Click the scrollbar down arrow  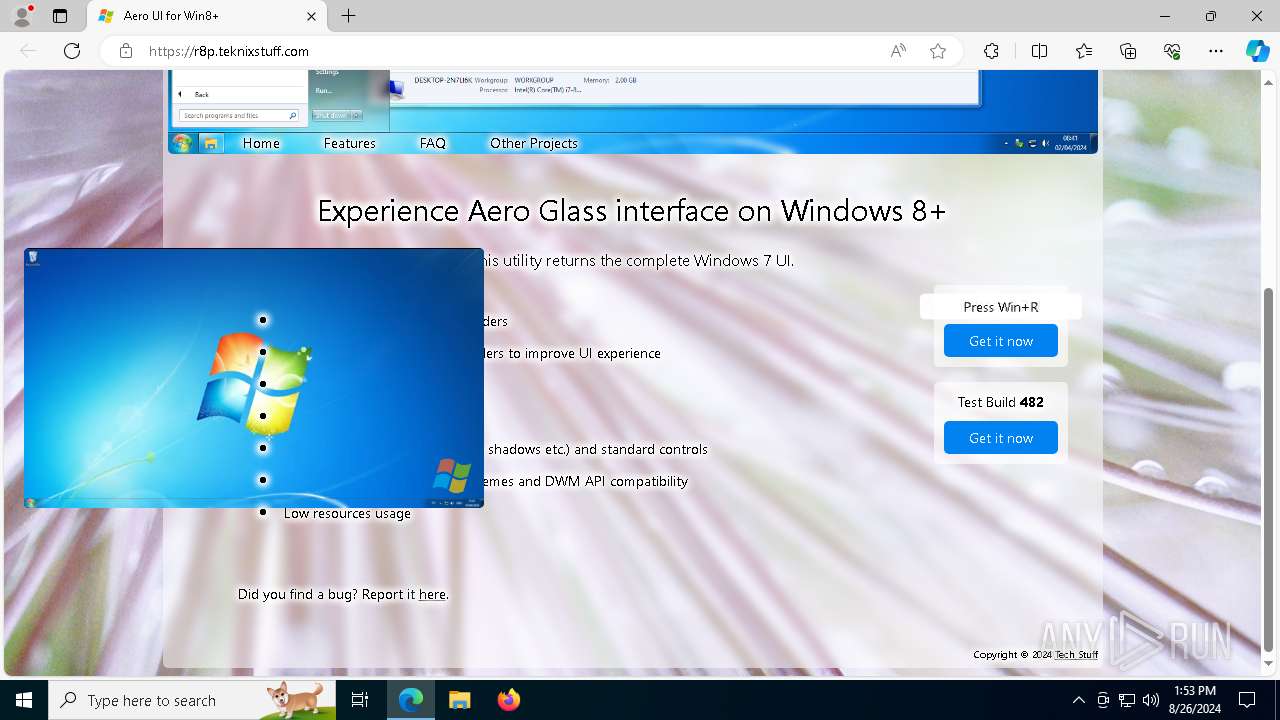pyautogui.click(x=1269, y=664)
